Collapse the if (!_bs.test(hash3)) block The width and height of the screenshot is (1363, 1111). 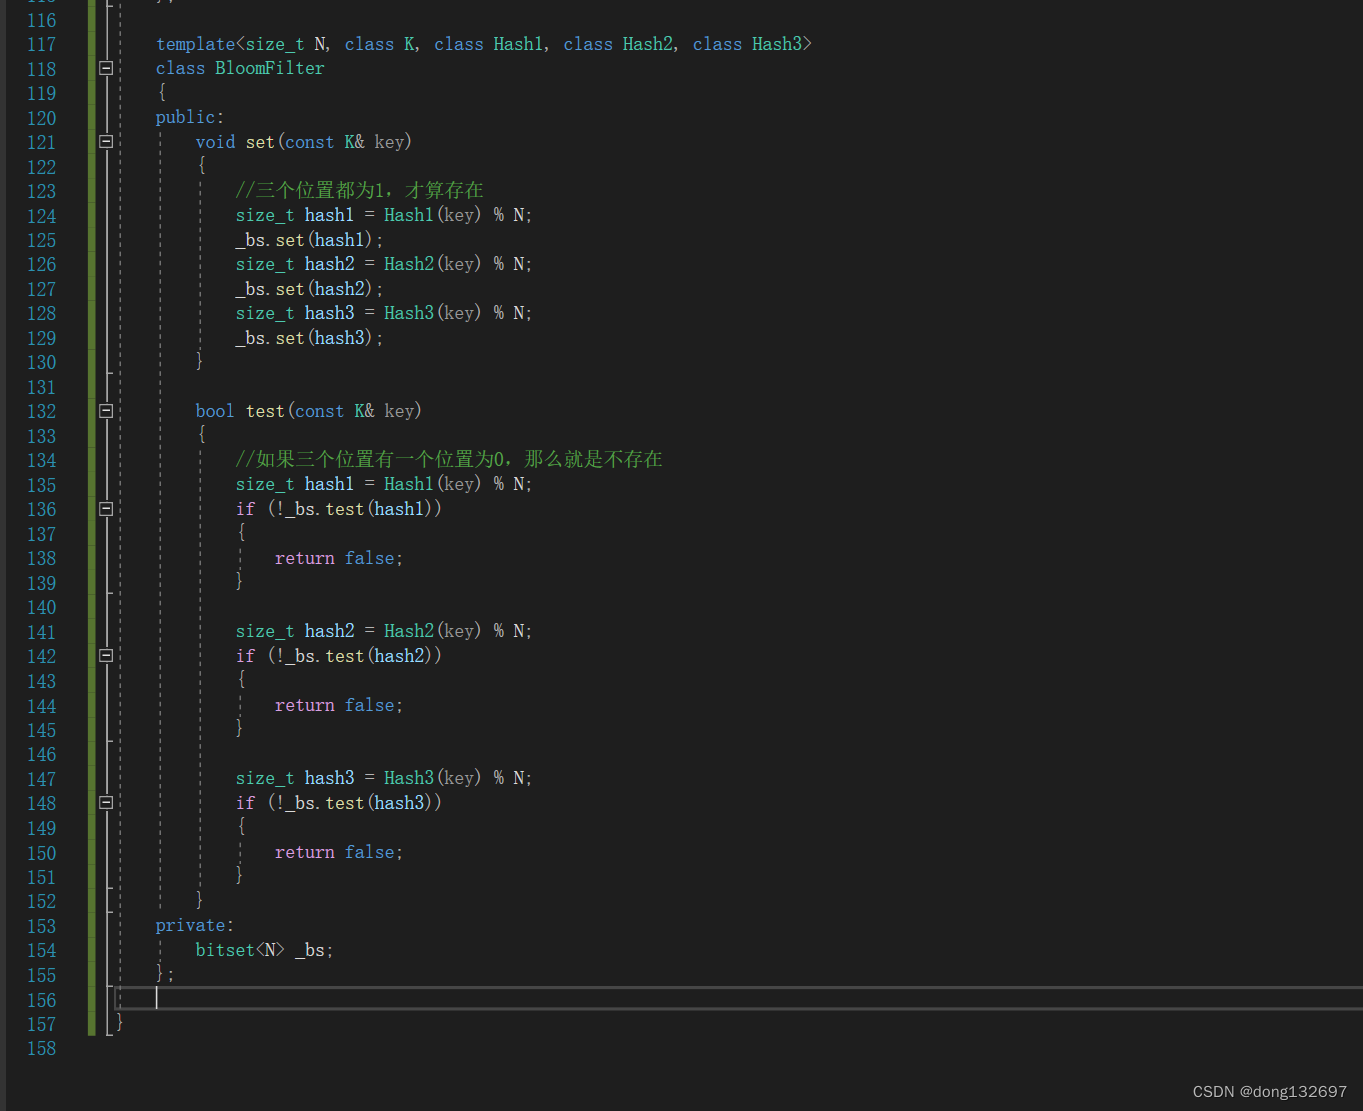click(106, 803)
